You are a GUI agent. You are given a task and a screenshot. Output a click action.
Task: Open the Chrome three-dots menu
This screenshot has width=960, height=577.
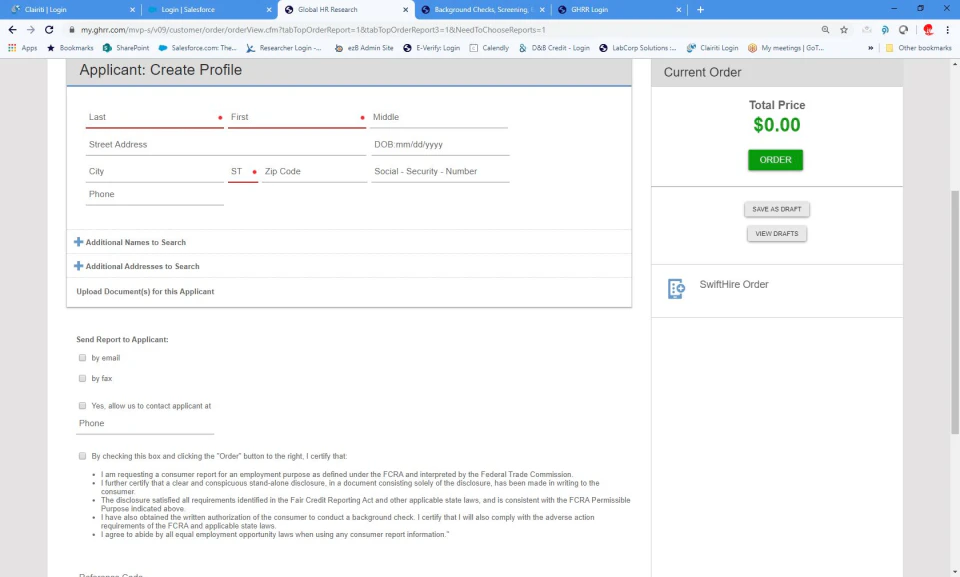pyautogui.click(x=947, y=29)
